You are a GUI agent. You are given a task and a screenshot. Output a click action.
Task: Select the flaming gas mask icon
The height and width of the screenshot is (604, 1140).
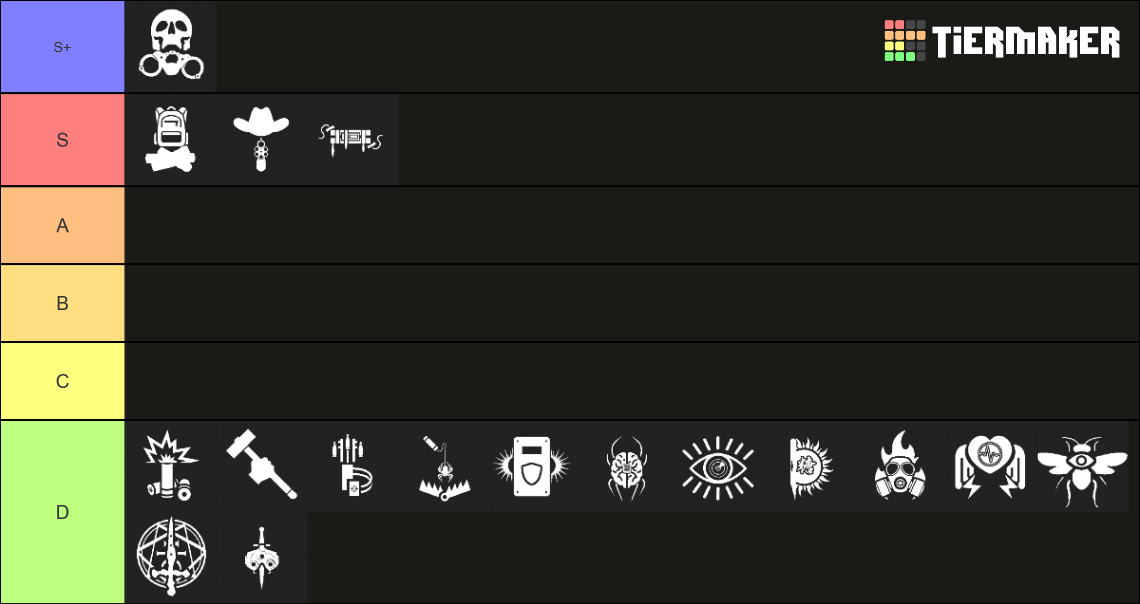899,466
